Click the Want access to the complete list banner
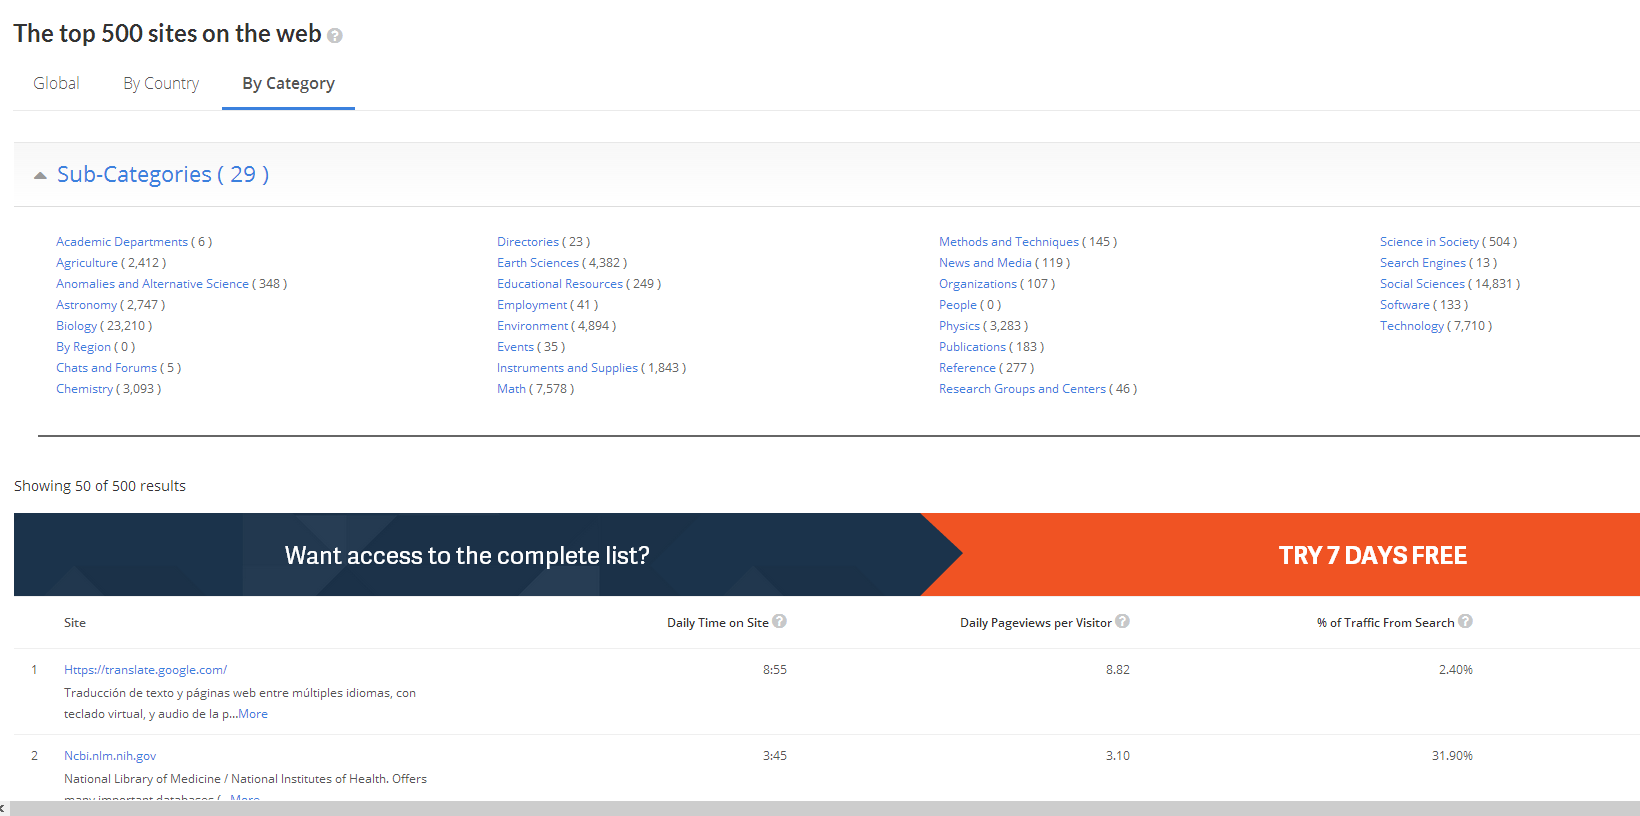 (x=467, y=555)
